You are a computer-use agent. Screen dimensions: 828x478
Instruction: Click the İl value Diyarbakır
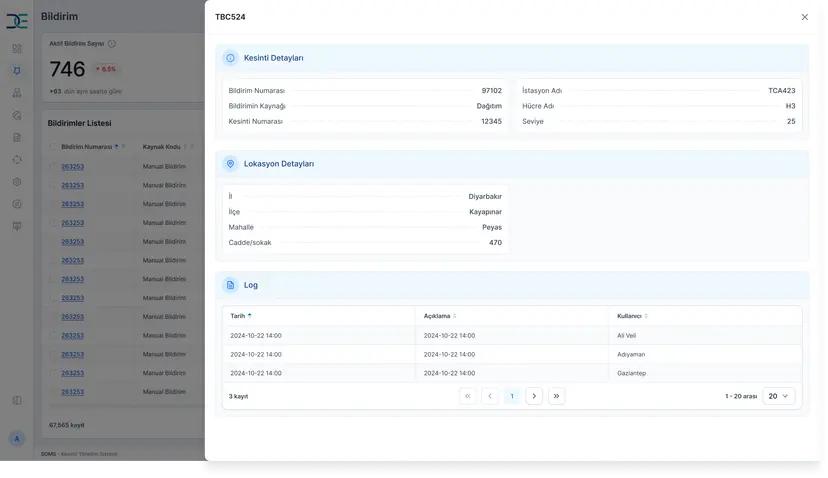(485, 196)
